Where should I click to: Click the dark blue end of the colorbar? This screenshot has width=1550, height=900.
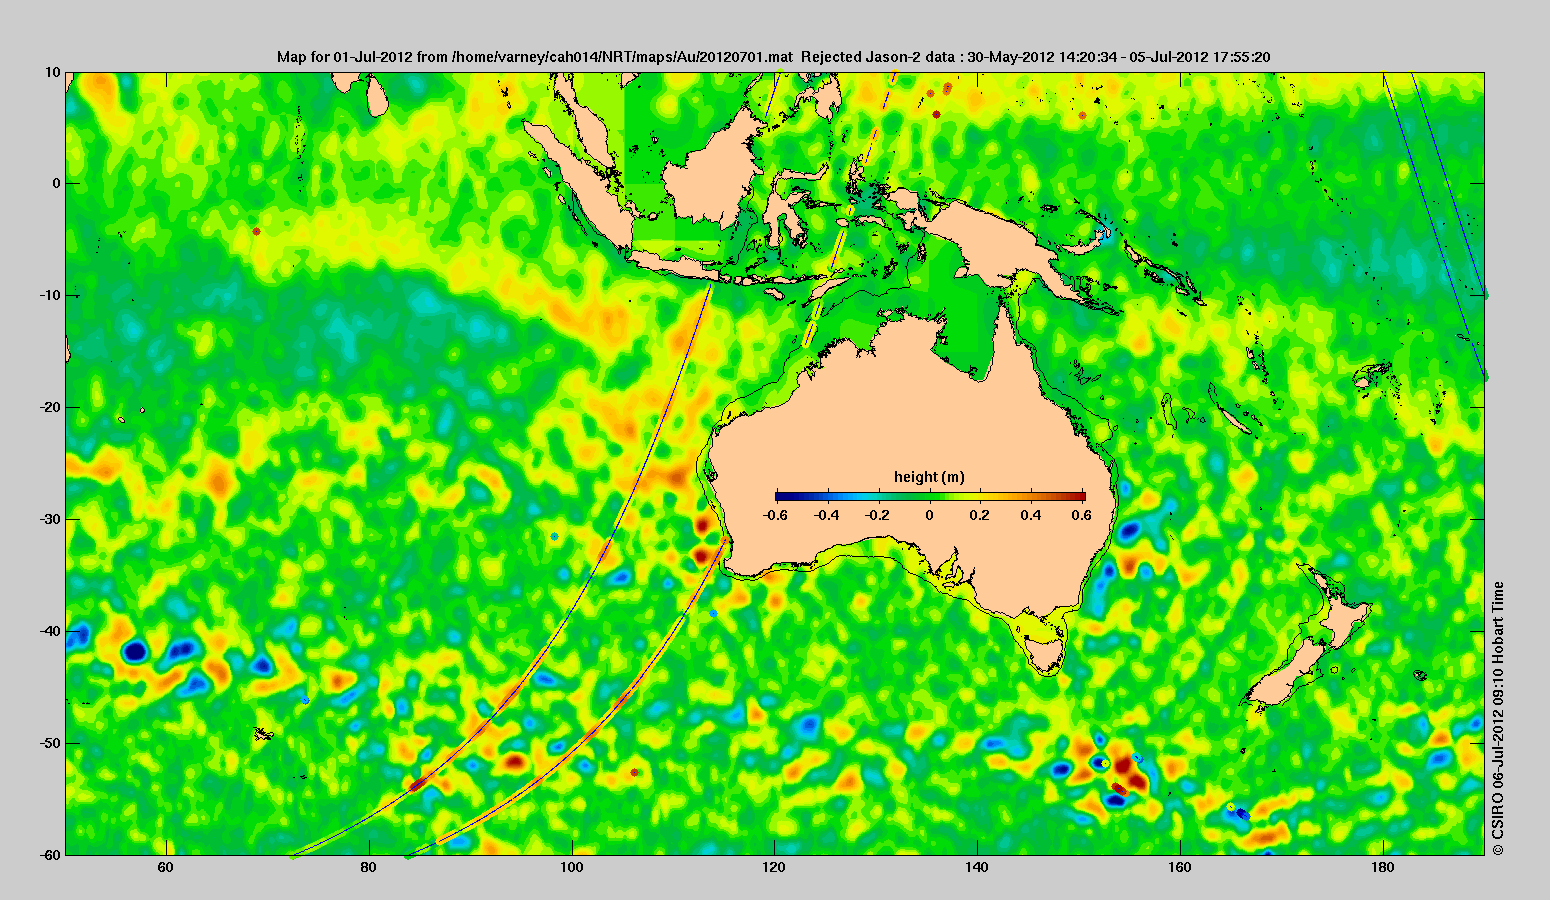point(780,496)
